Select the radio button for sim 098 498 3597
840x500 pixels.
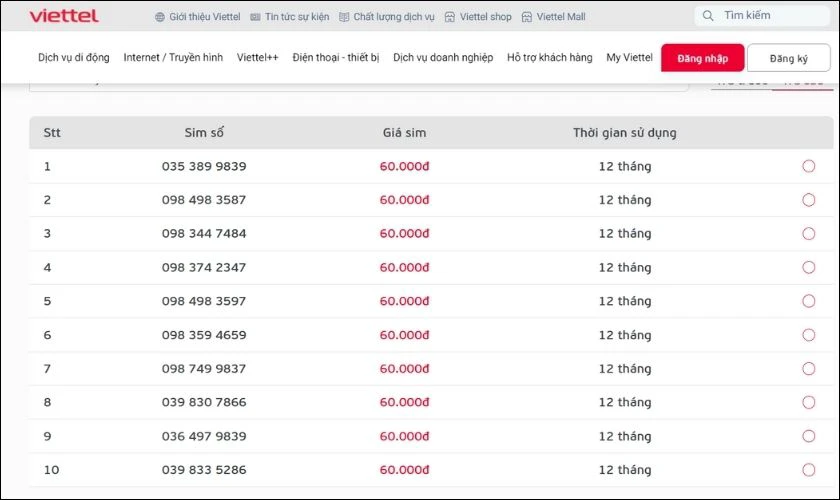click(808, 301)
